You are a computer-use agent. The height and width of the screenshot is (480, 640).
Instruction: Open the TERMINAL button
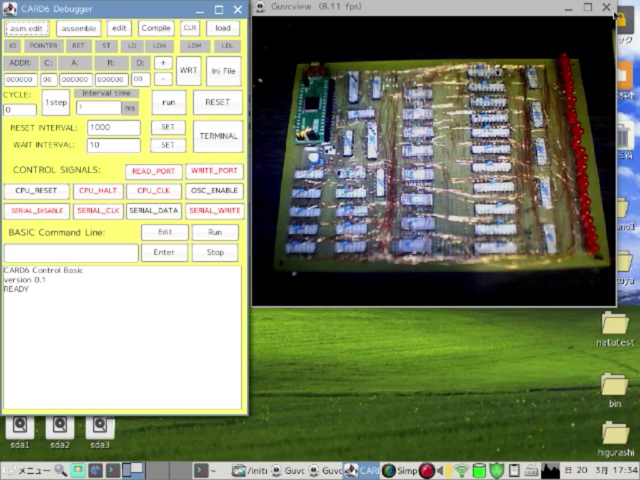pos(218,136)
